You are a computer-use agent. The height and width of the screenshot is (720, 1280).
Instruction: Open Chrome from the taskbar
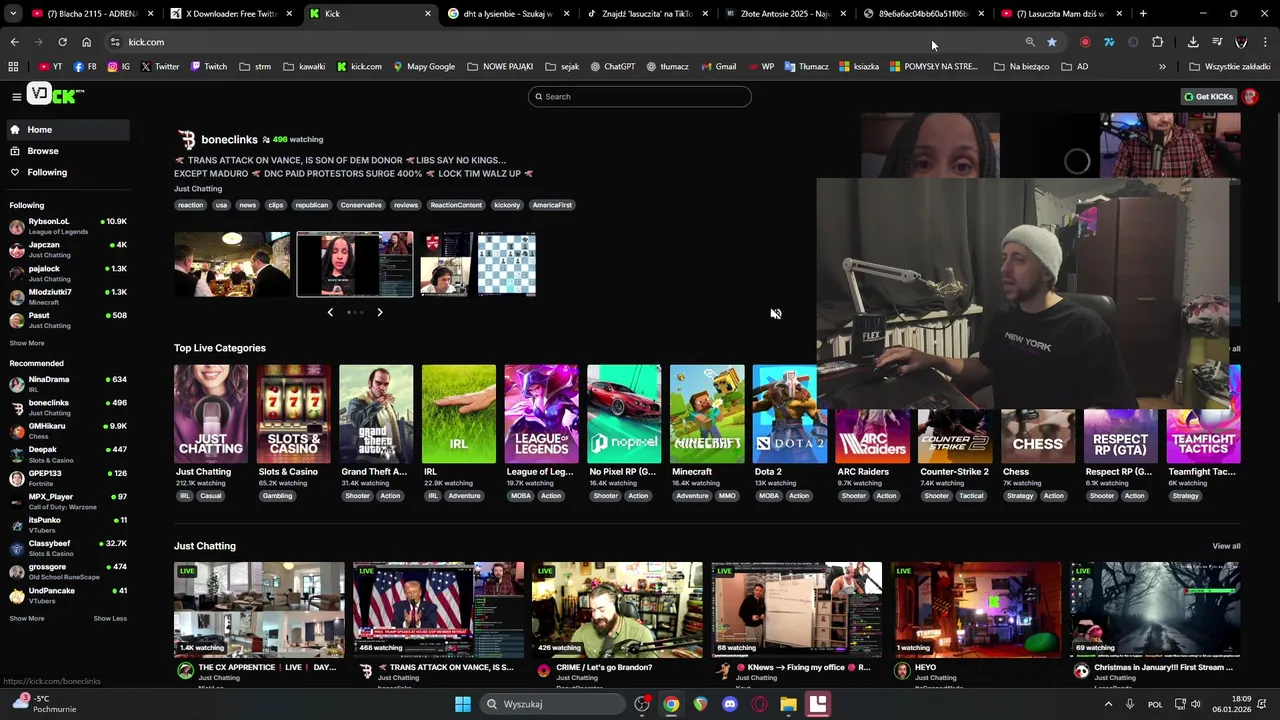[x=671, y=704]
